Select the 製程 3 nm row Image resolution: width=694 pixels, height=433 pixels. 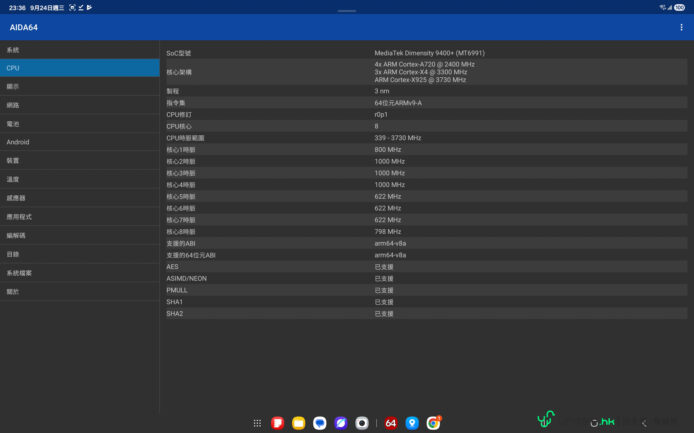[x=427, y=91]
